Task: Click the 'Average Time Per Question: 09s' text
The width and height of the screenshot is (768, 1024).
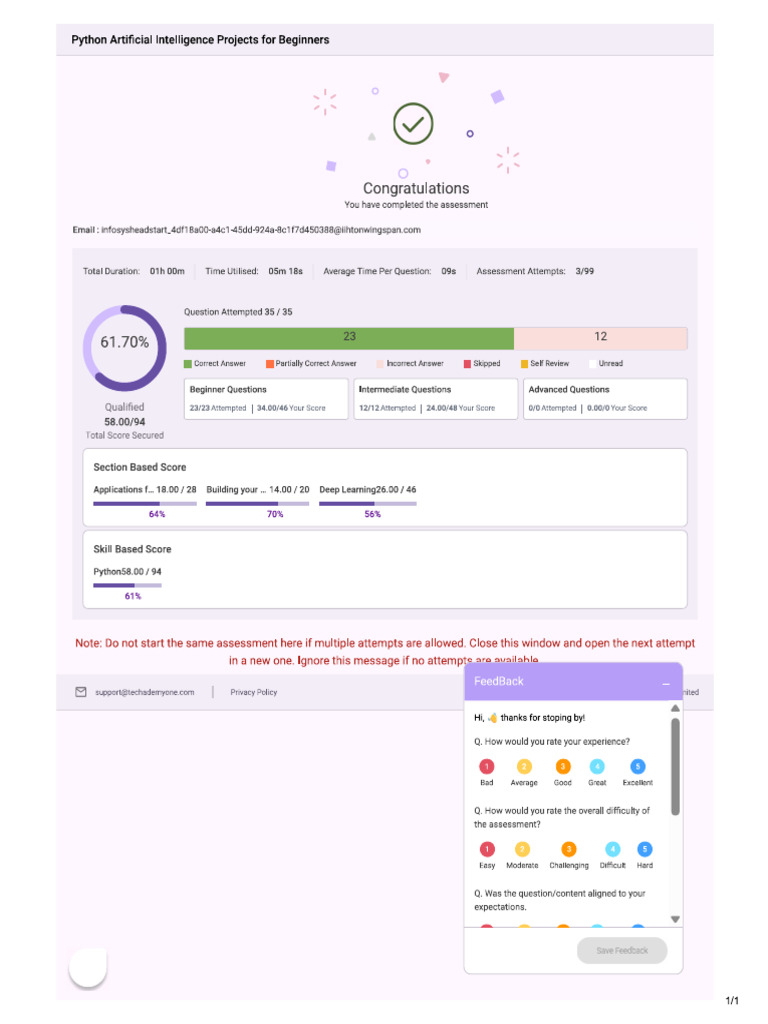Action: [x=389, y=271]
